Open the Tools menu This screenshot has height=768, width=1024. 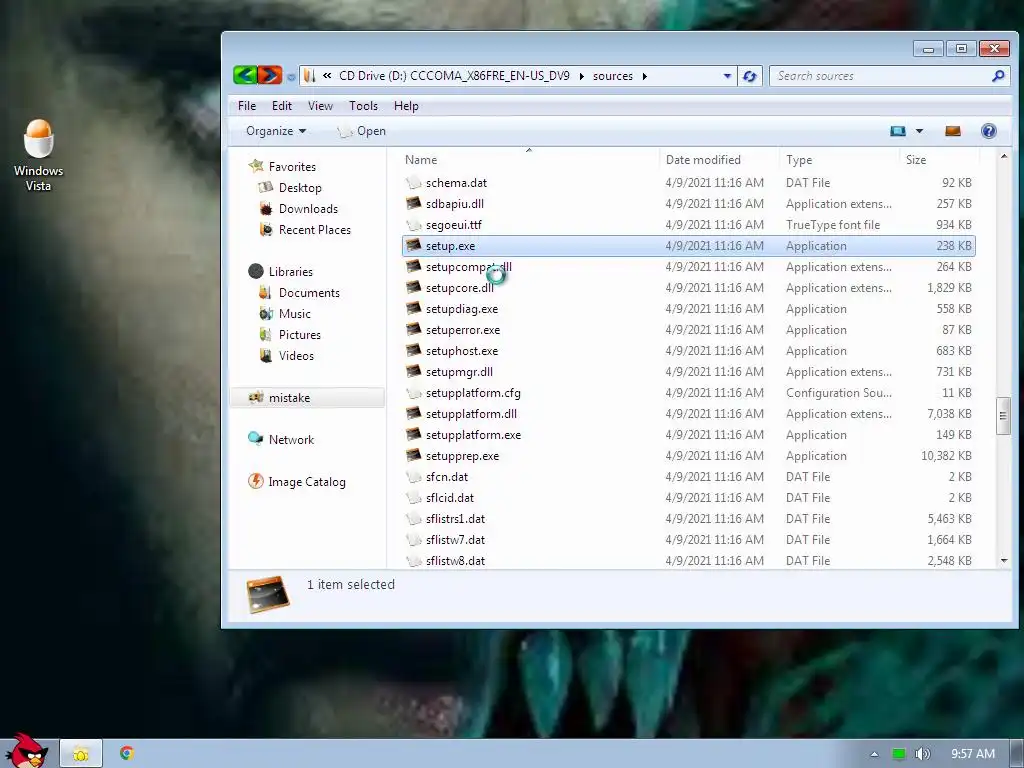coord(363,106)
